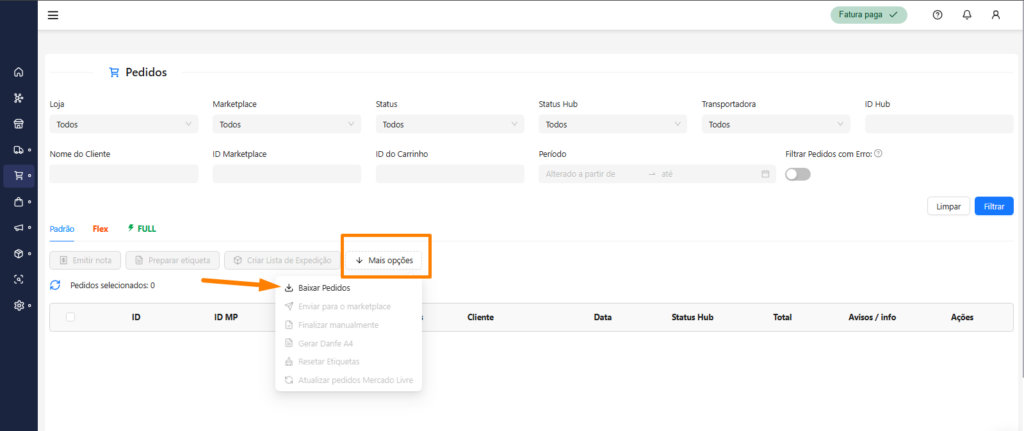Go to Home in the sidebar
This screenshot has width=1024, height=431.
click(x=19, y=72)
